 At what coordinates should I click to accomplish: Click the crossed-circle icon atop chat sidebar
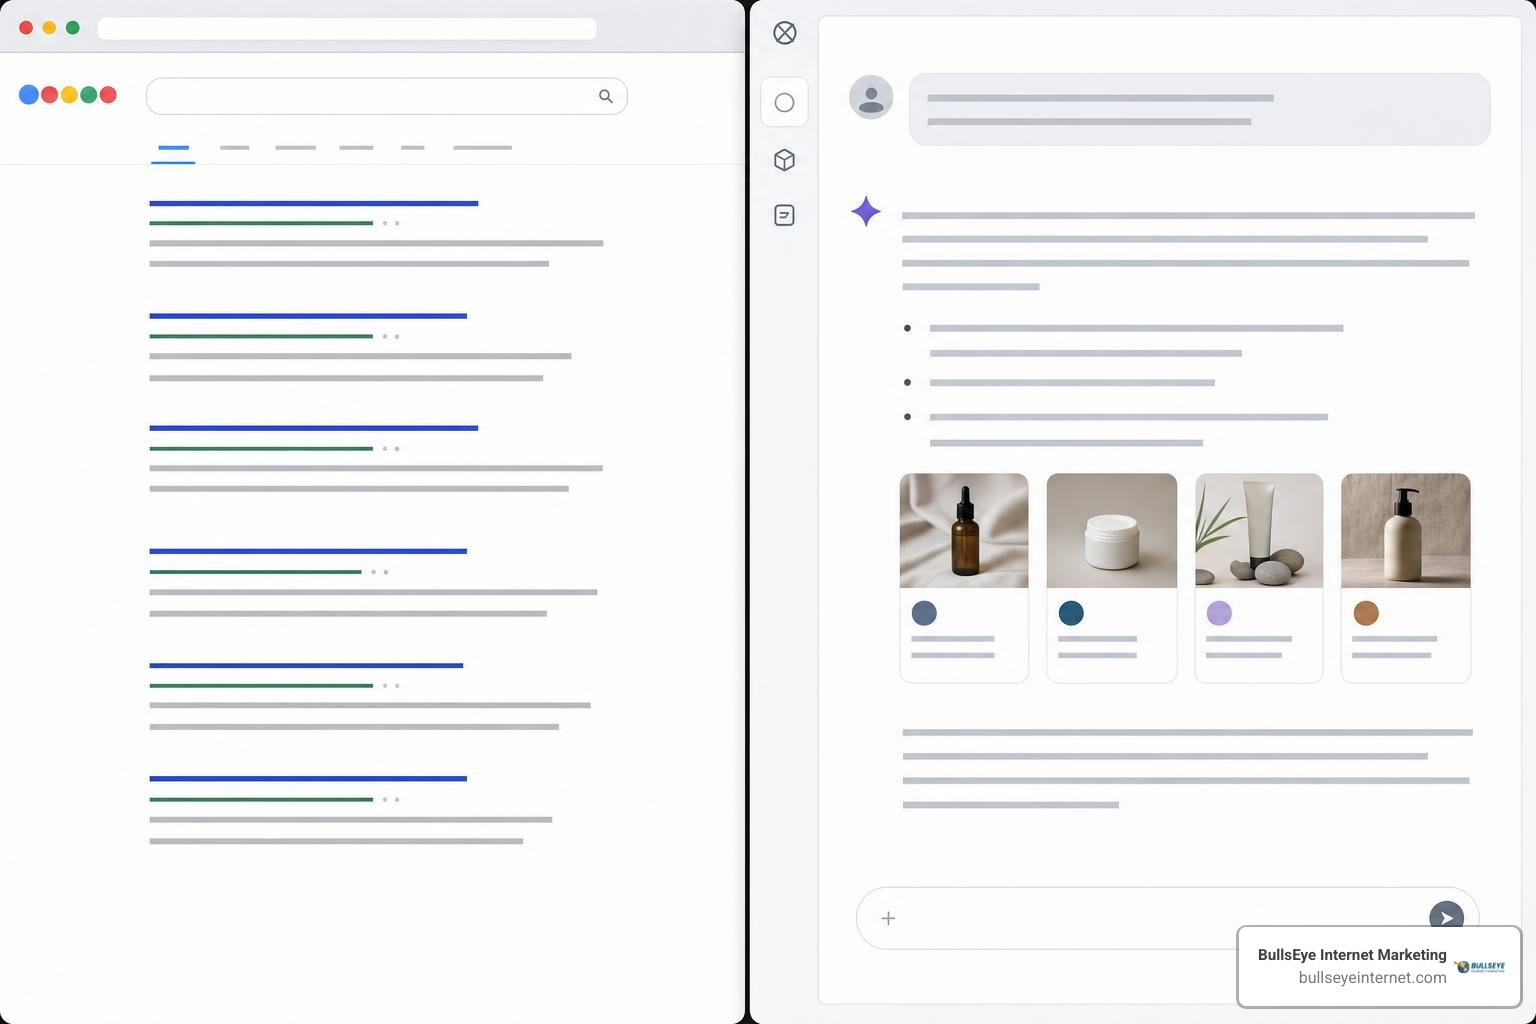[785, 33]
